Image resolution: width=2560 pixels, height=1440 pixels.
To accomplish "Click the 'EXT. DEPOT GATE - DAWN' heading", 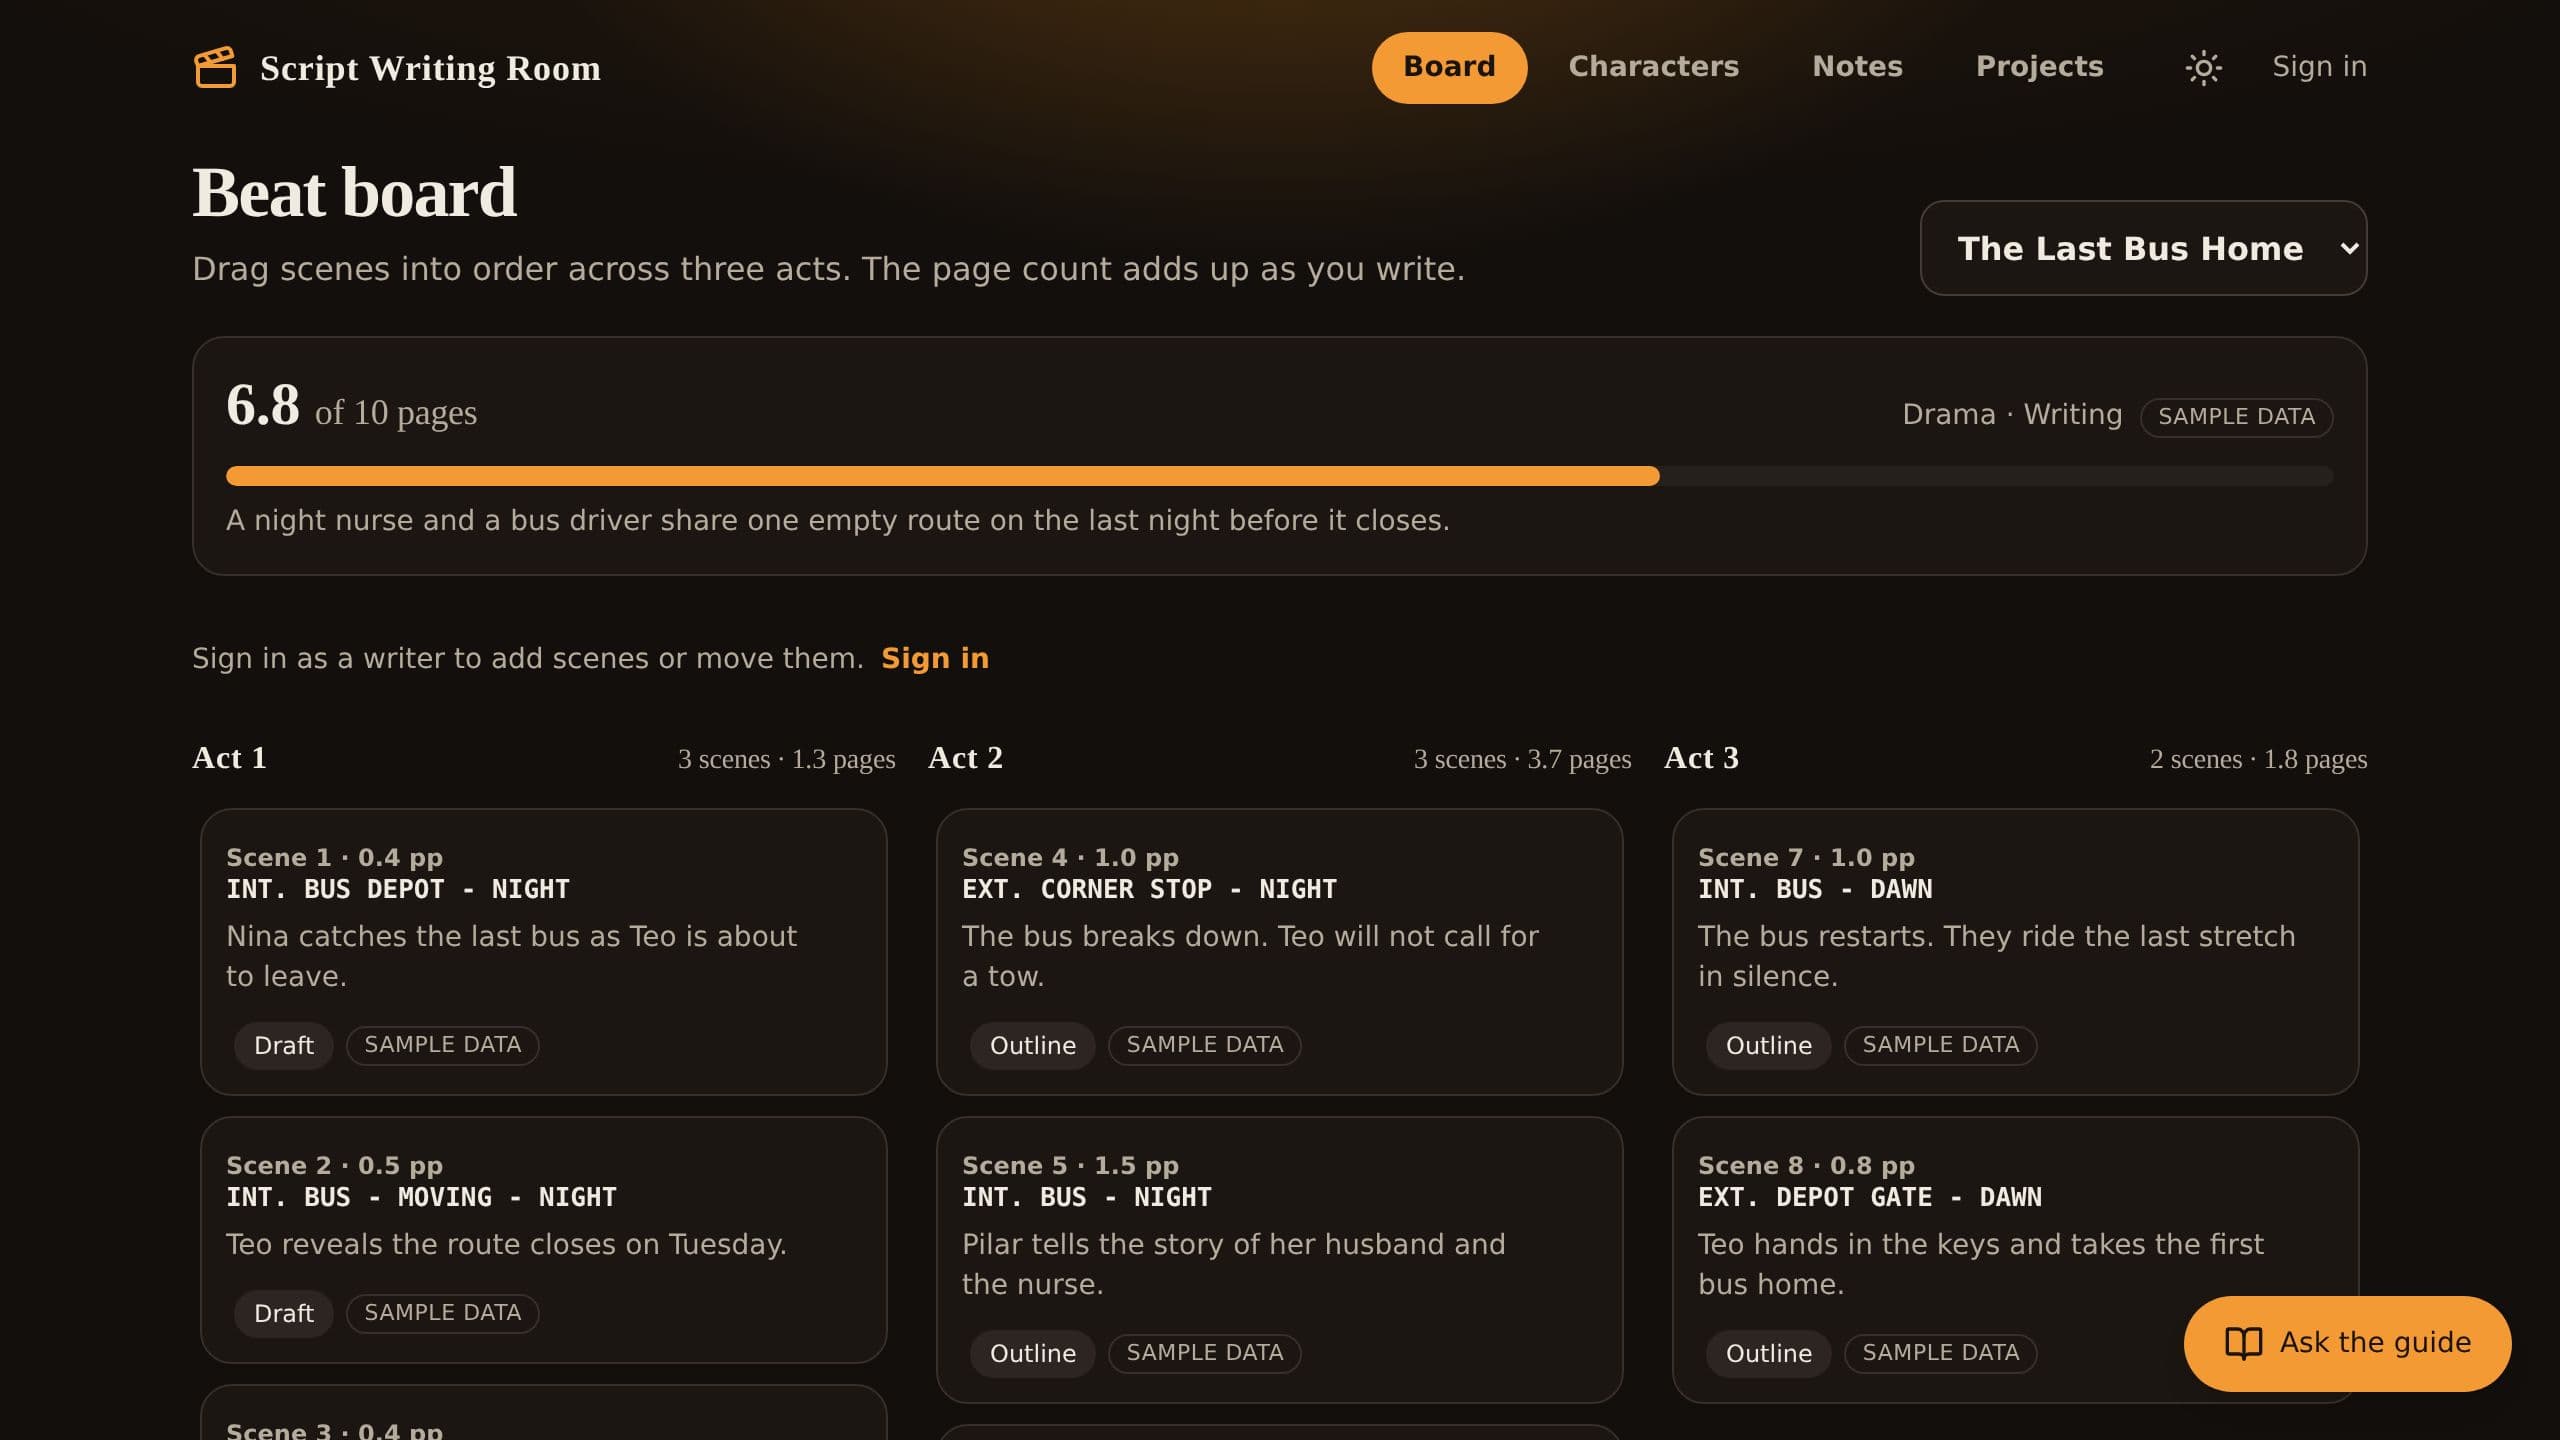I will click(x=1870, y=1197).
